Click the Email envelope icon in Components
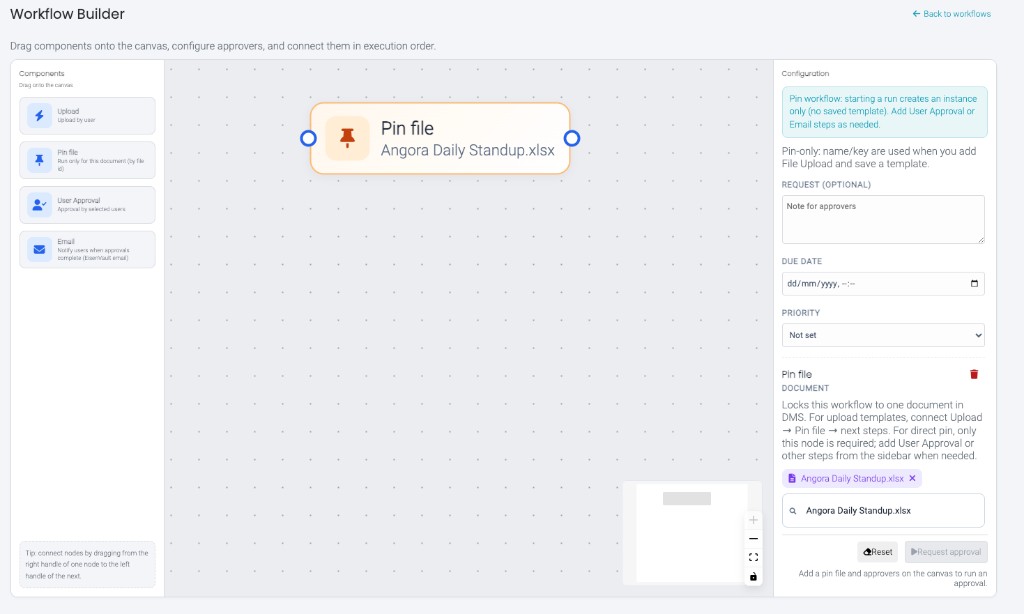1024x614 pixels. pyautogui.click(x=39, y=250)
